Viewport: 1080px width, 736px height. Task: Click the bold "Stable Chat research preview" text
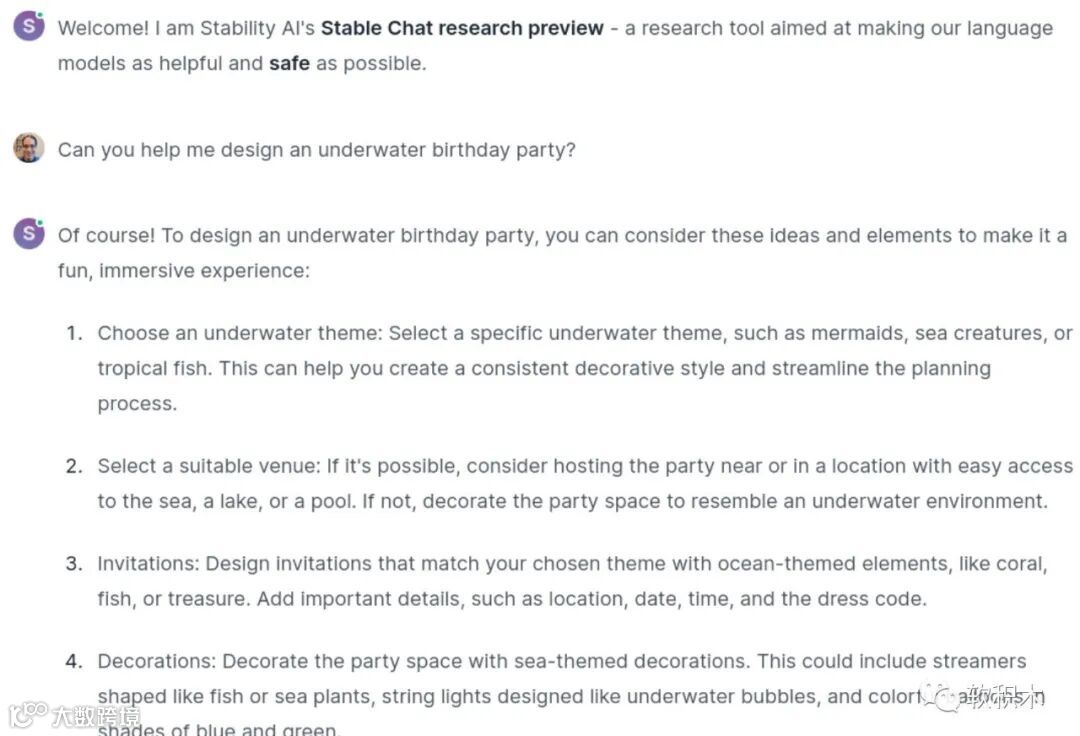pyautogui.click(x=462, y=28)
